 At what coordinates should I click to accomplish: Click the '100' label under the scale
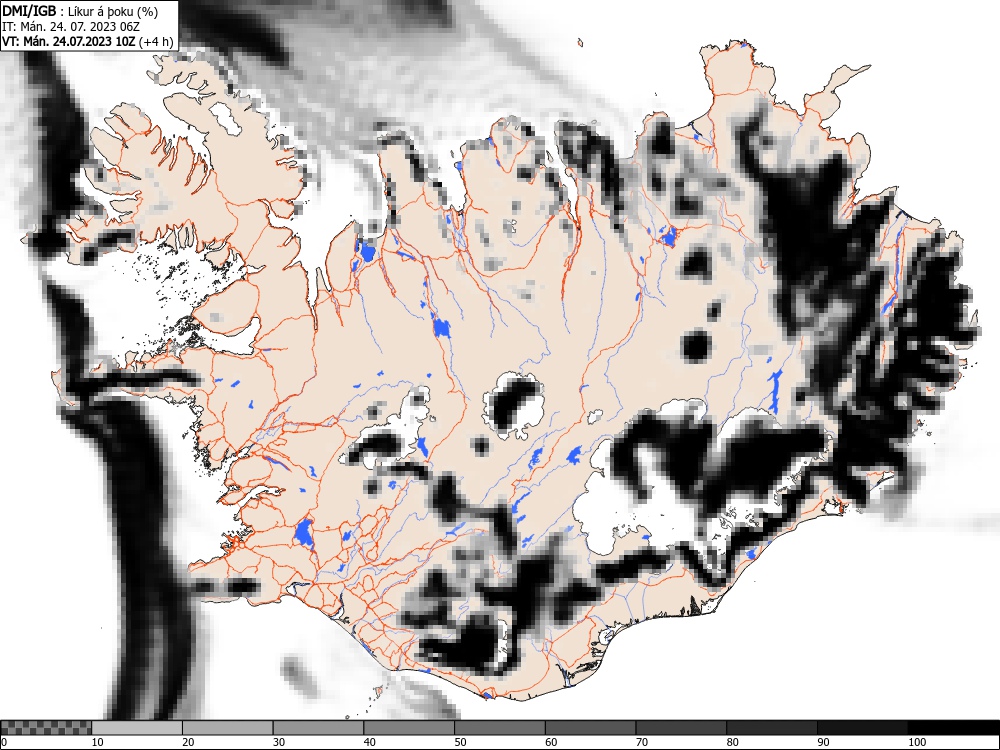(x=916, y=742)
